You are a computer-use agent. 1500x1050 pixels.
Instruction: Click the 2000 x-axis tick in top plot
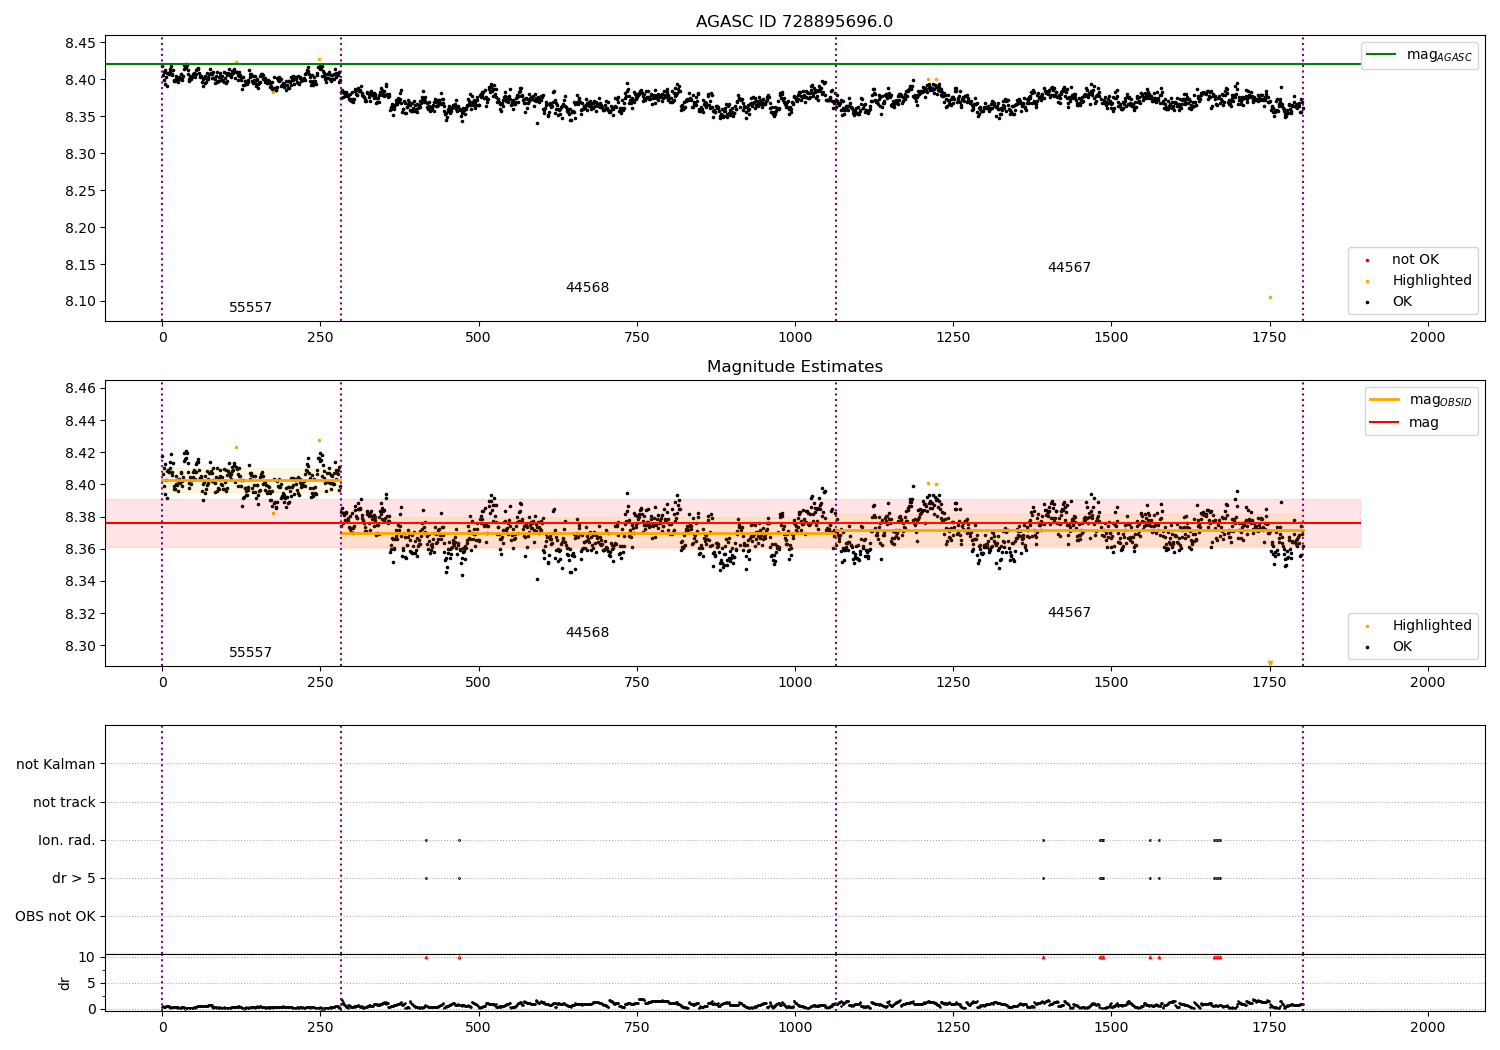(1428, 338)
